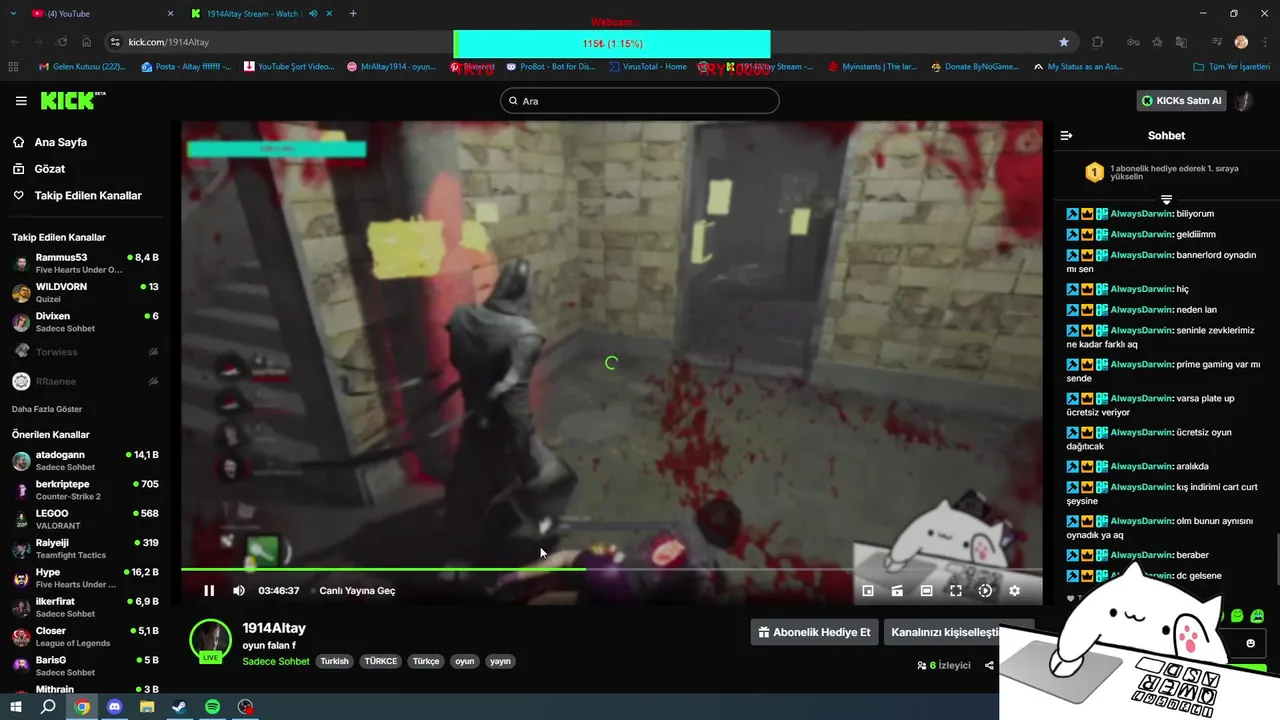Click the Abonelik Hediye Et button
This screenshot has width=1280, height=720.
tap(814, 632)
